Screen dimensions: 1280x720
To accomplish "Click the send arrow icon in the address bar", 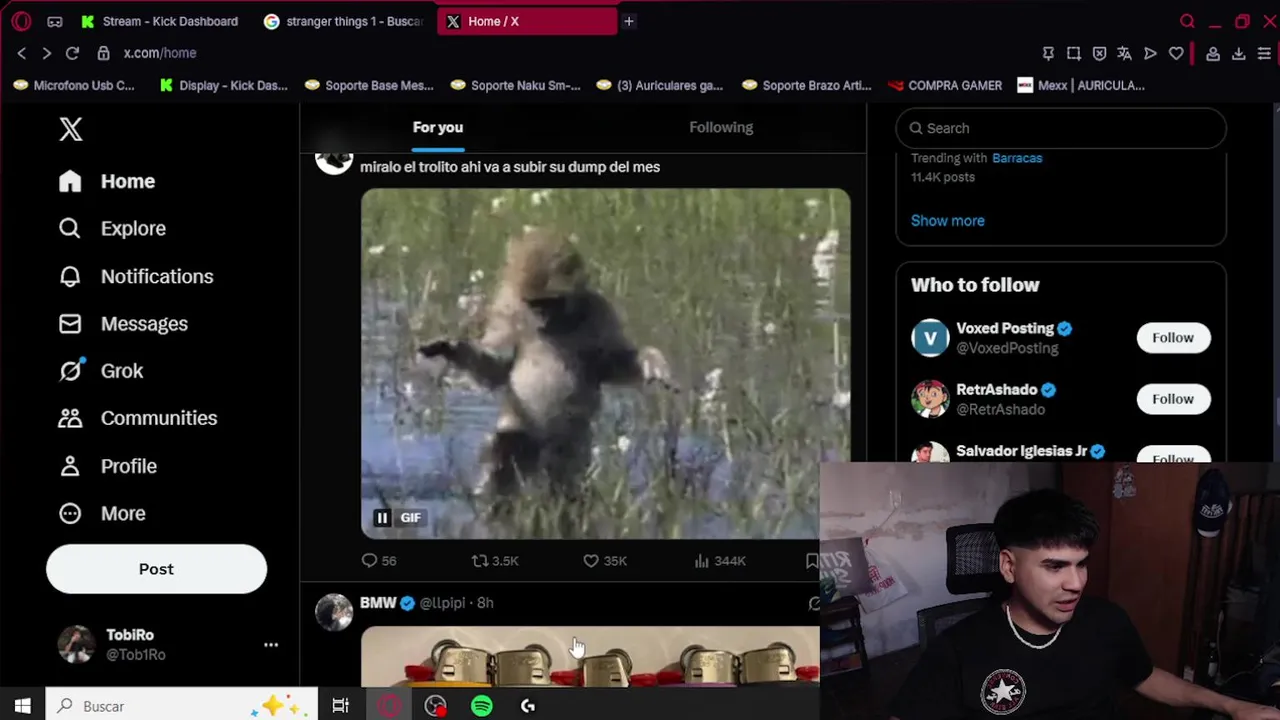I will pos(1150,53).
